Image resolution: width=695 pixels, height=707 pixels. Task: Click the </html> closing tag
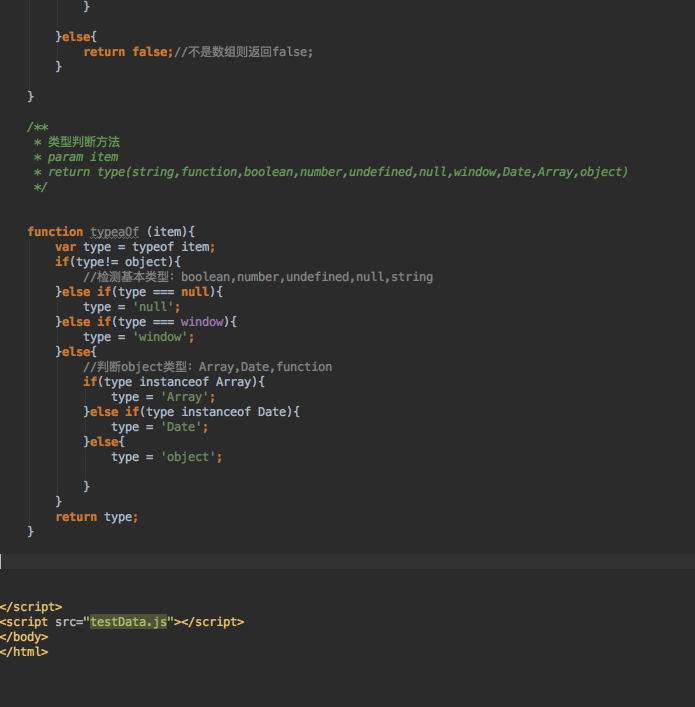coord(24,652)
